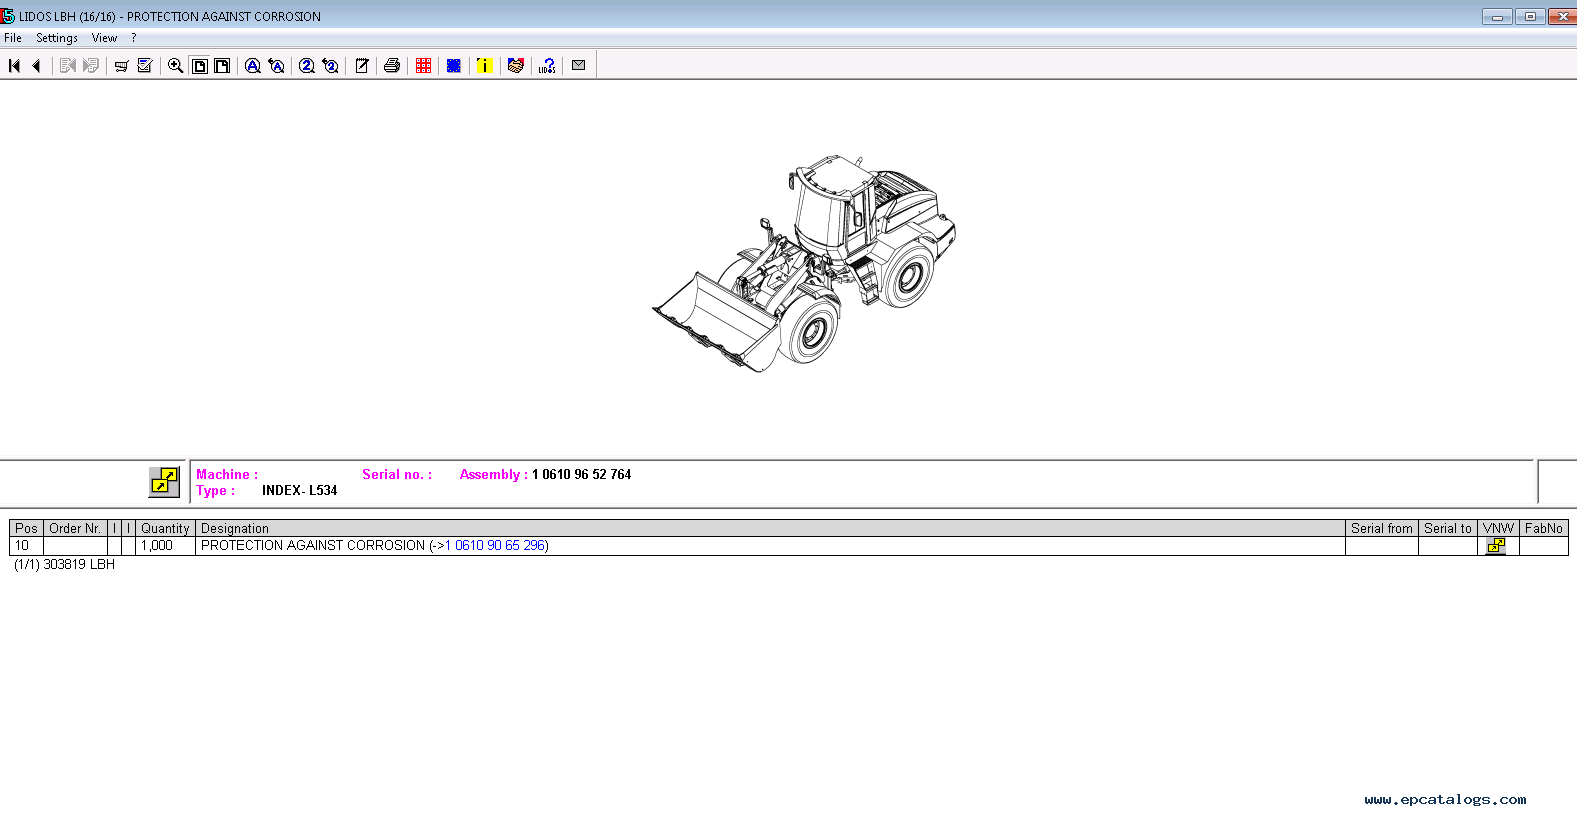Screen dimensions: 1577x816
Task: Follow the blue 1 0610 90 65 296 link
Action: tap(495, 546)
